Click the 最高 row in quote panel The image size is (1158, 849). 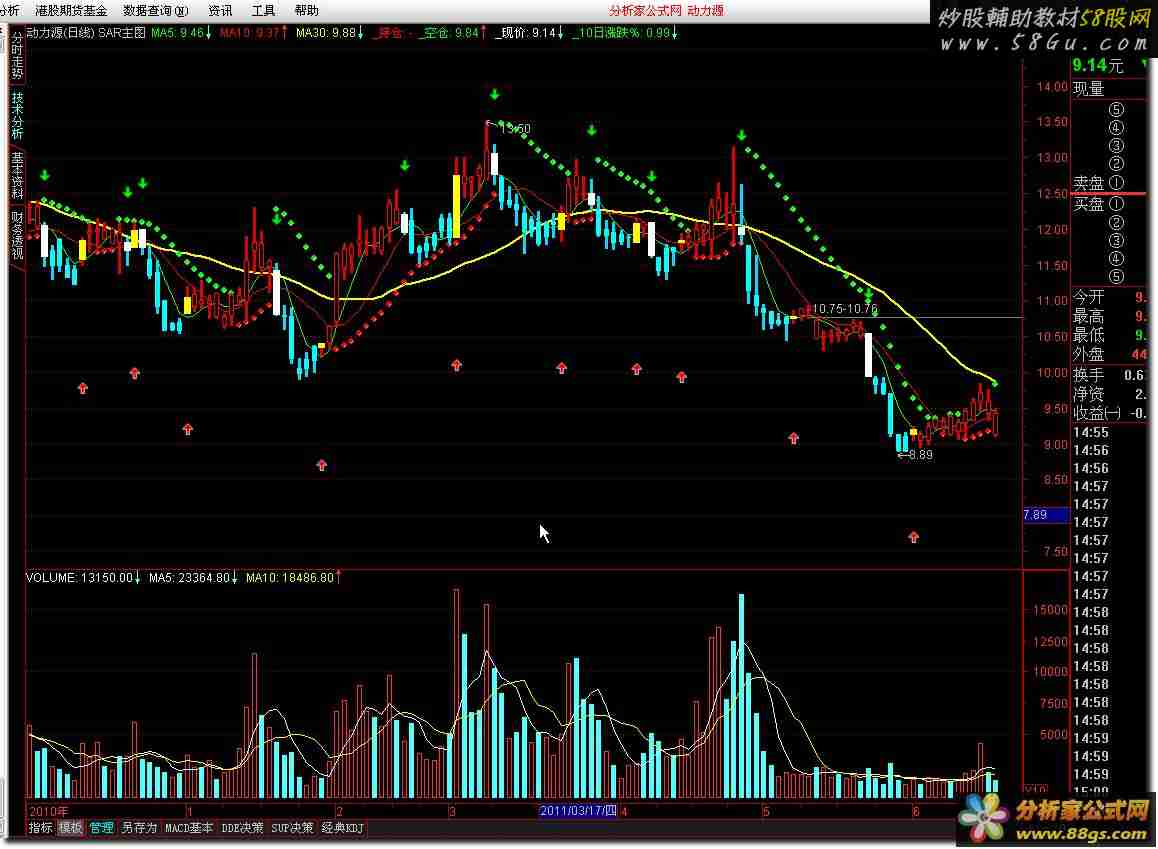coord(1110,316)
